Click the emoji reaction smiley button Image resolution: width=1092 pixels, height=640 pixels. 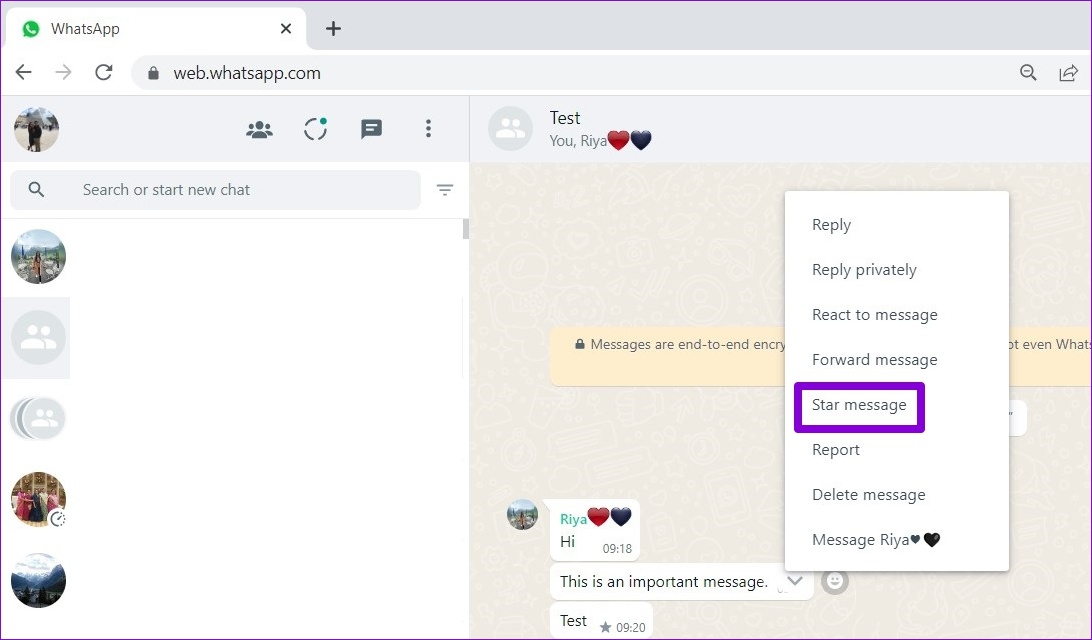coord(834,581)
